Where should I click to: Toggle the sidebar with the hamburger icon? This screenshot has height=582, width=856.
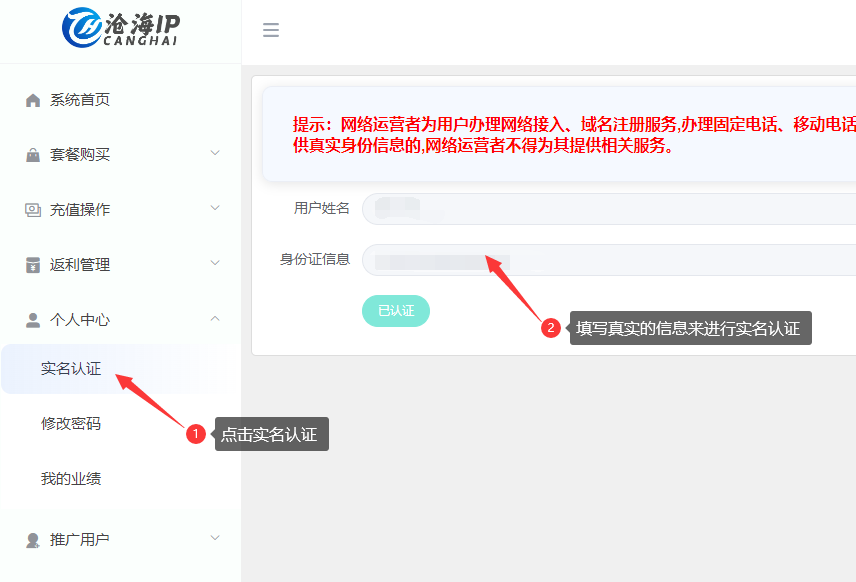point(270,30)
